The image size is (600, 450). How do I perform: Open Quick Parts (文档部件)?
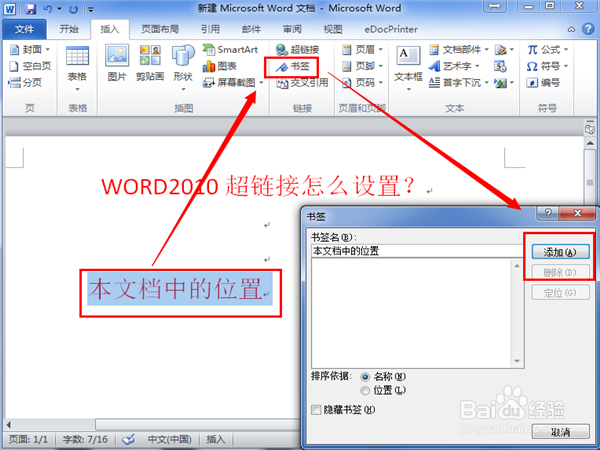pyautogui.click(x=459, y=49)
